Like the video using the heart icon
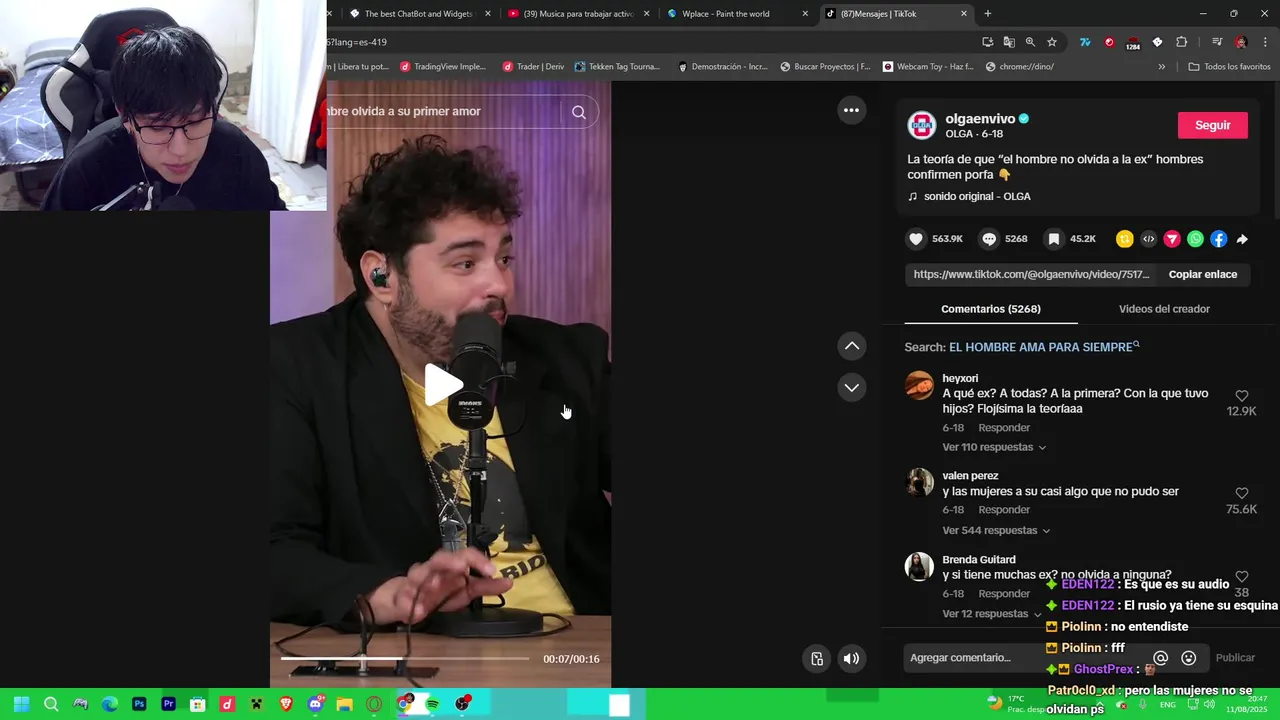This screenshot has height=720, width=1280. (916, 239)
